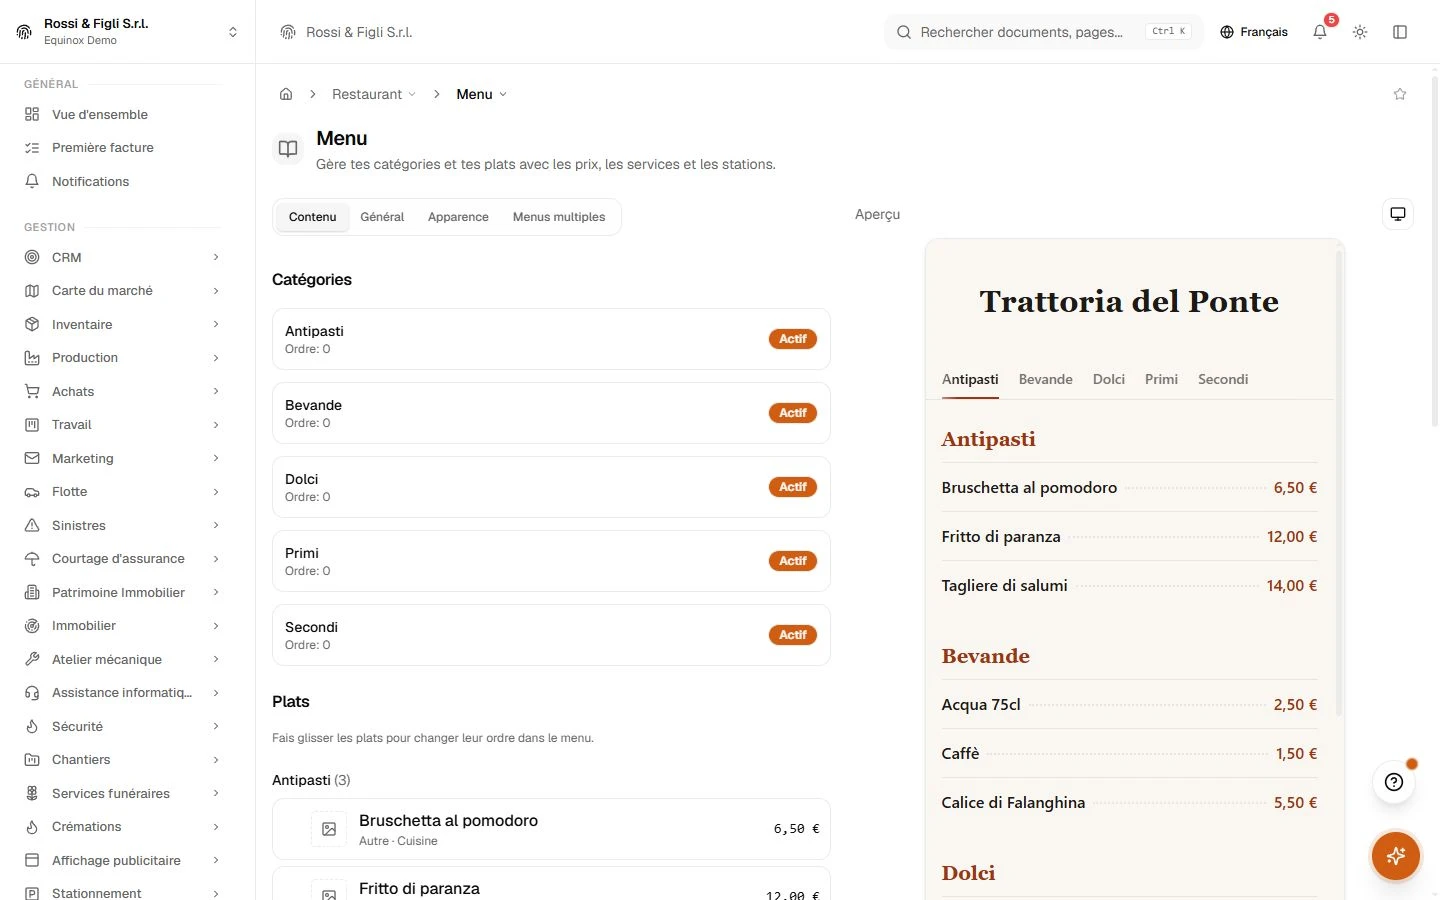The height and width of the screenshot is (900, 1440).
Task: Go to Première facture page
Action: pos(123,147)
